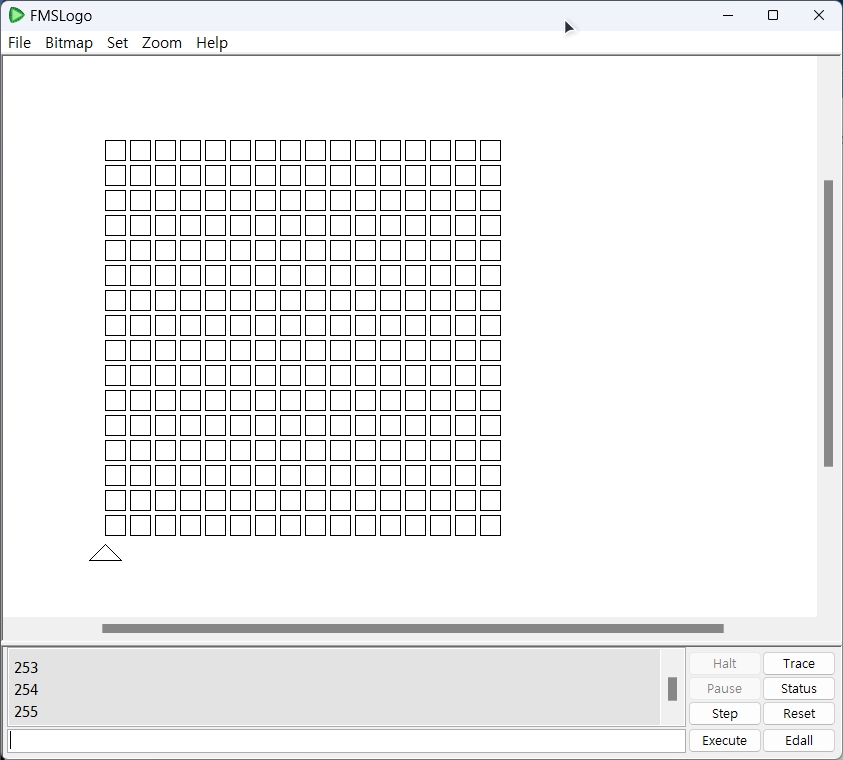
Task: Click the Reset button
Action: tap(798, 713)
